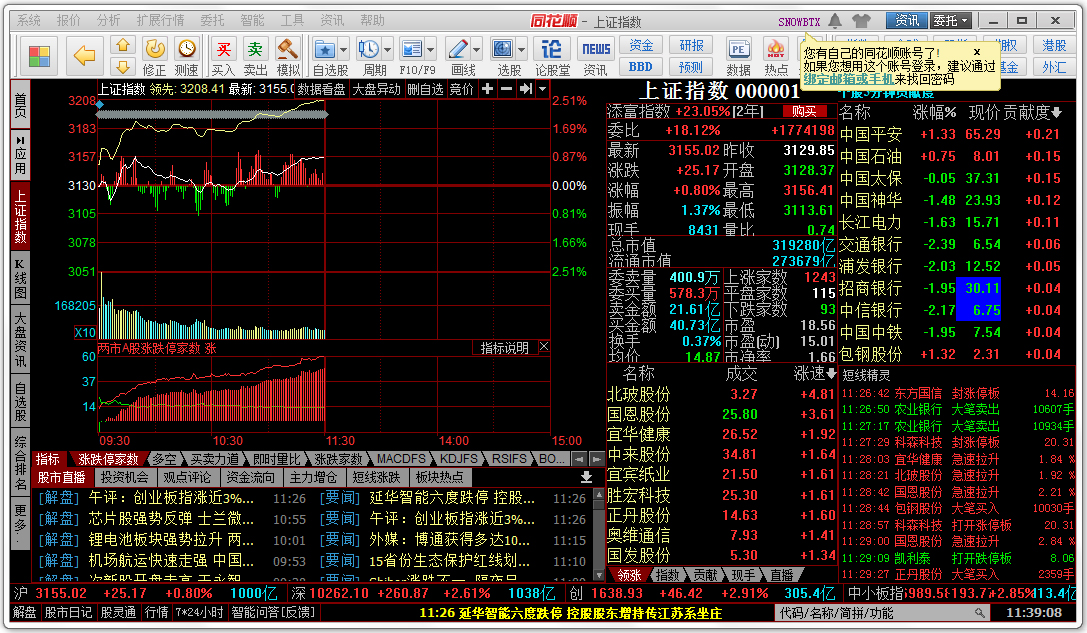The width and height of the screenshot is (1087, 633).
Task: Click the 预测 button
Action: tap(691, 67)
